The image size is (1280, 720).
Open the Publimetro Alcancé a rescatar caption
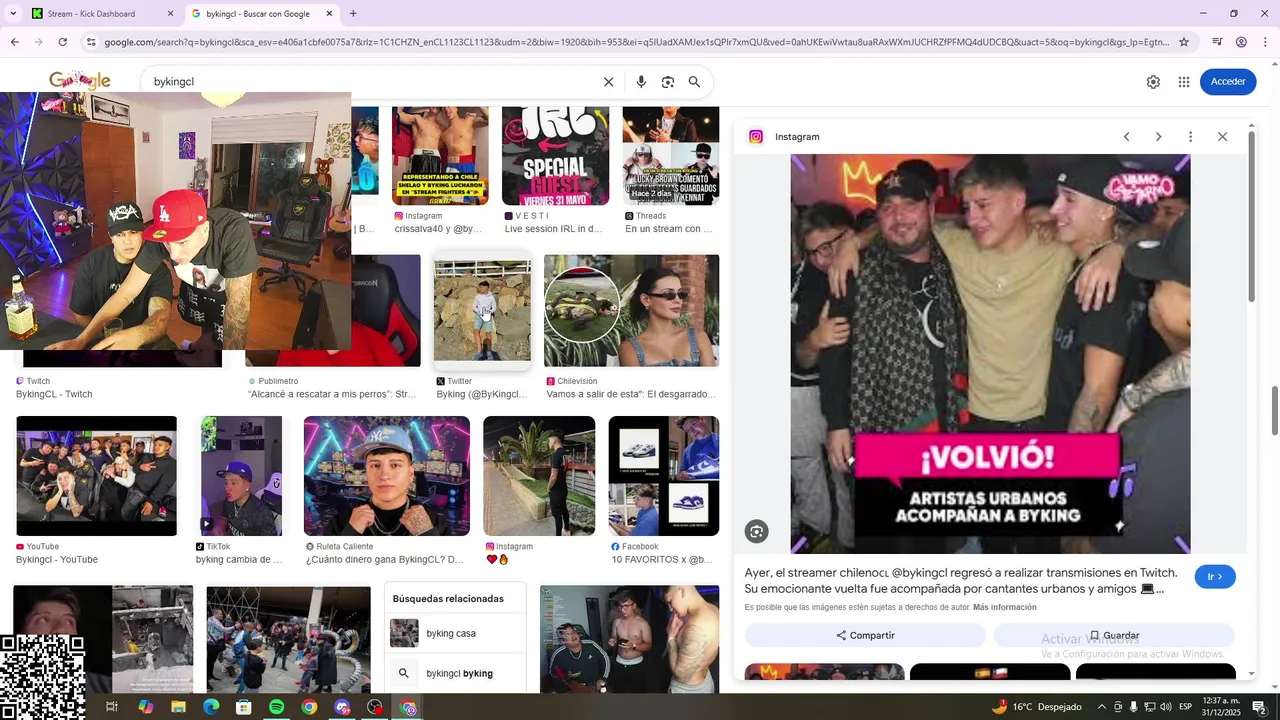pyautogui.click(x=332, y=394)
